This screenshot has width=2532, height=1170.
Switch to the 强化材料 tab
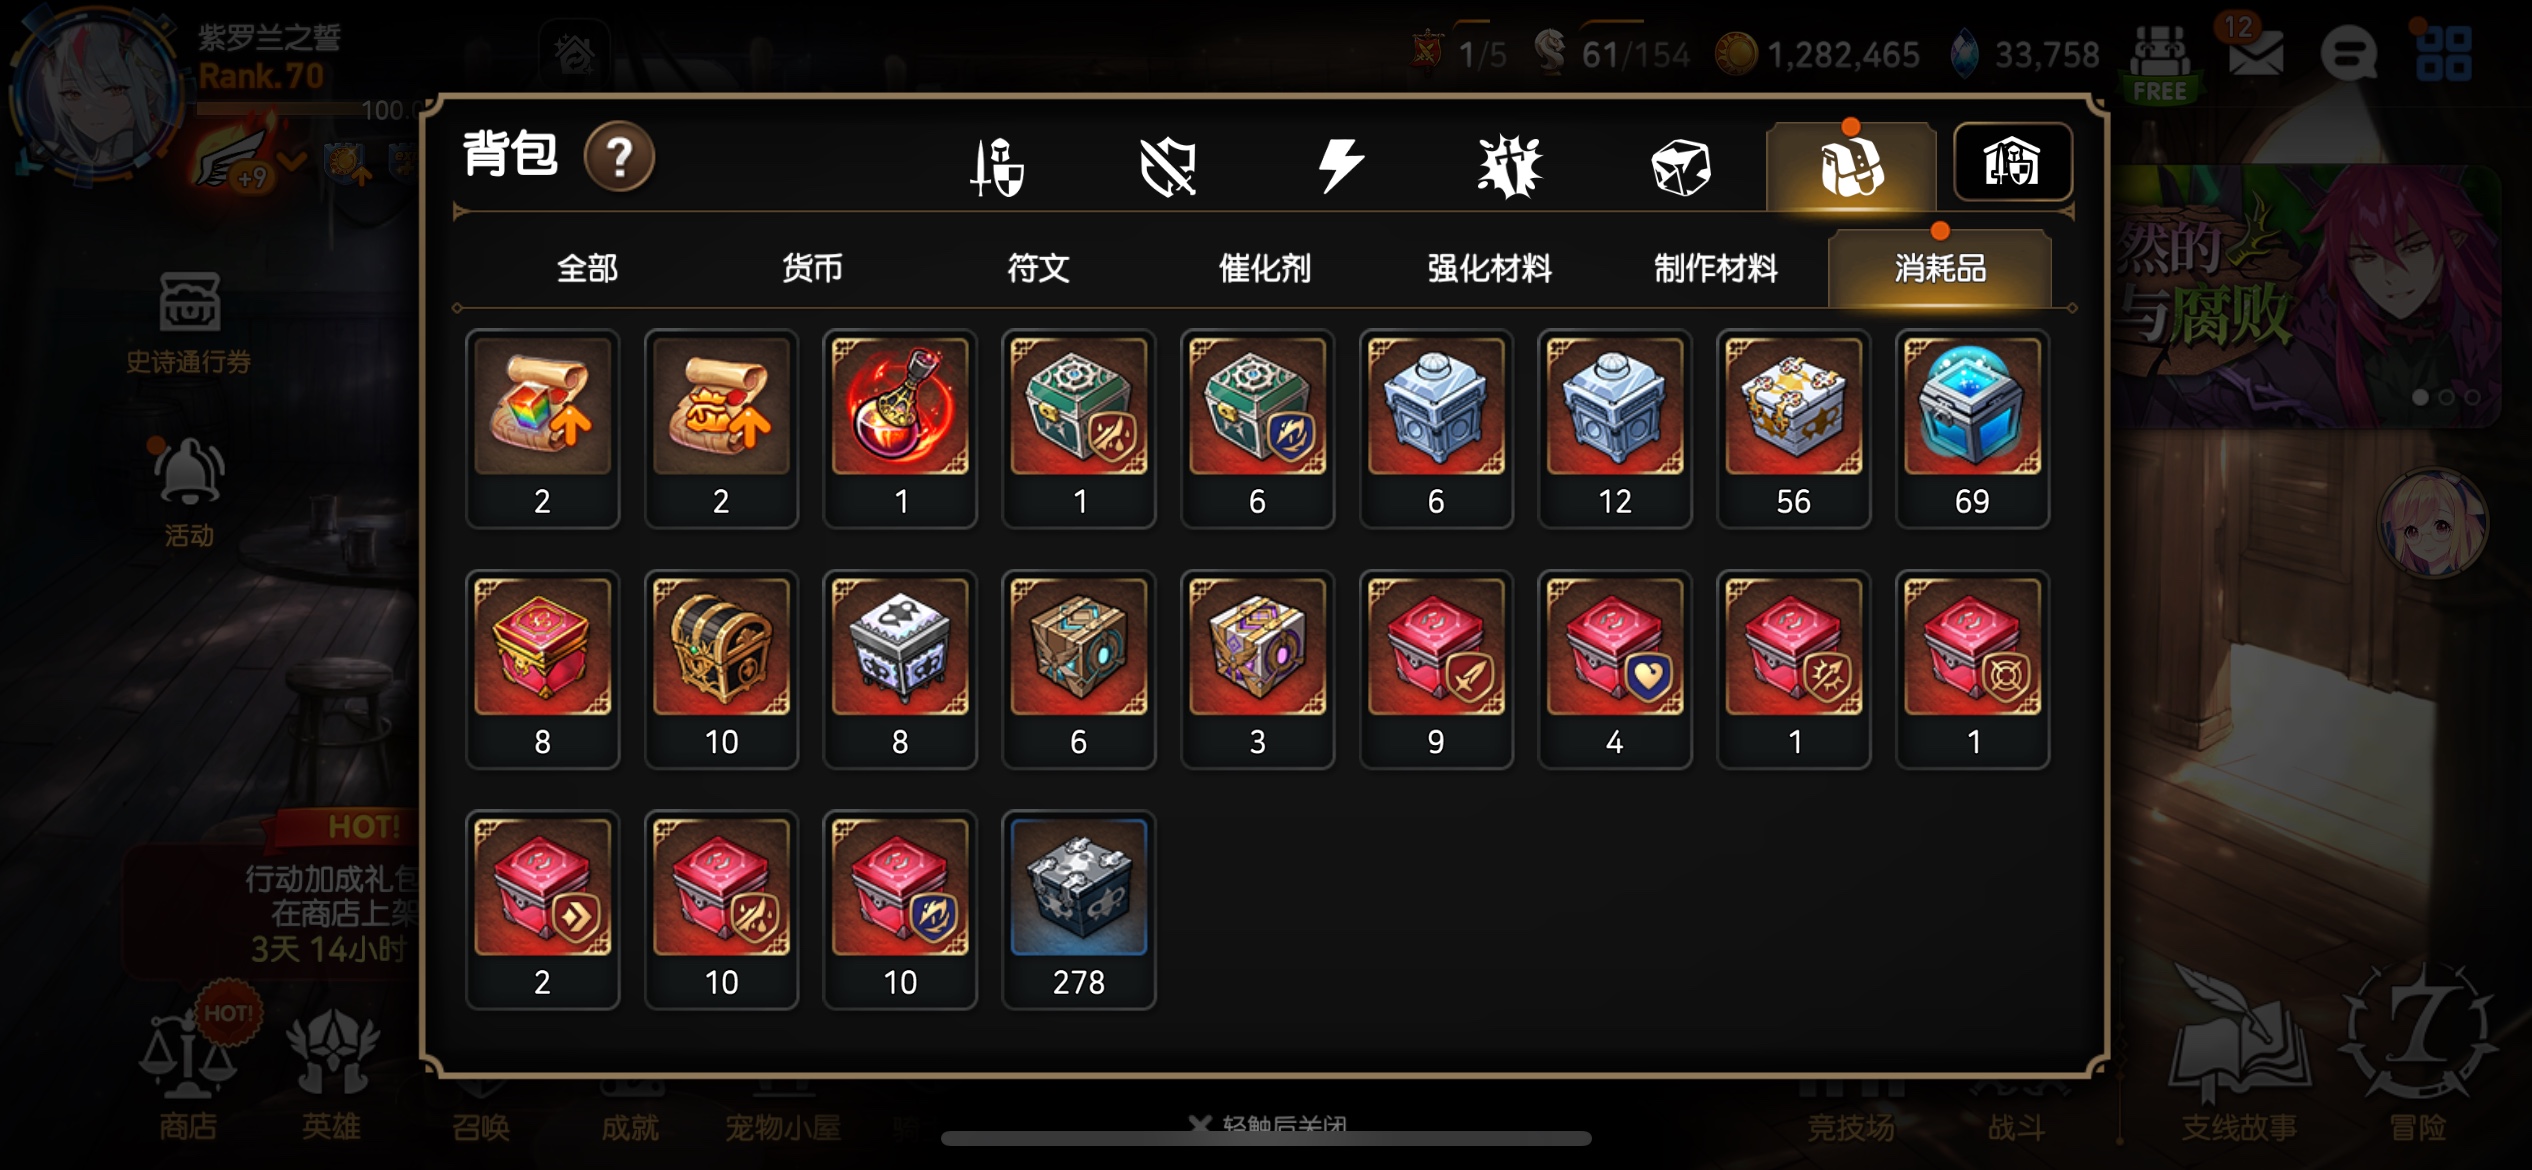coord(1489,268)
